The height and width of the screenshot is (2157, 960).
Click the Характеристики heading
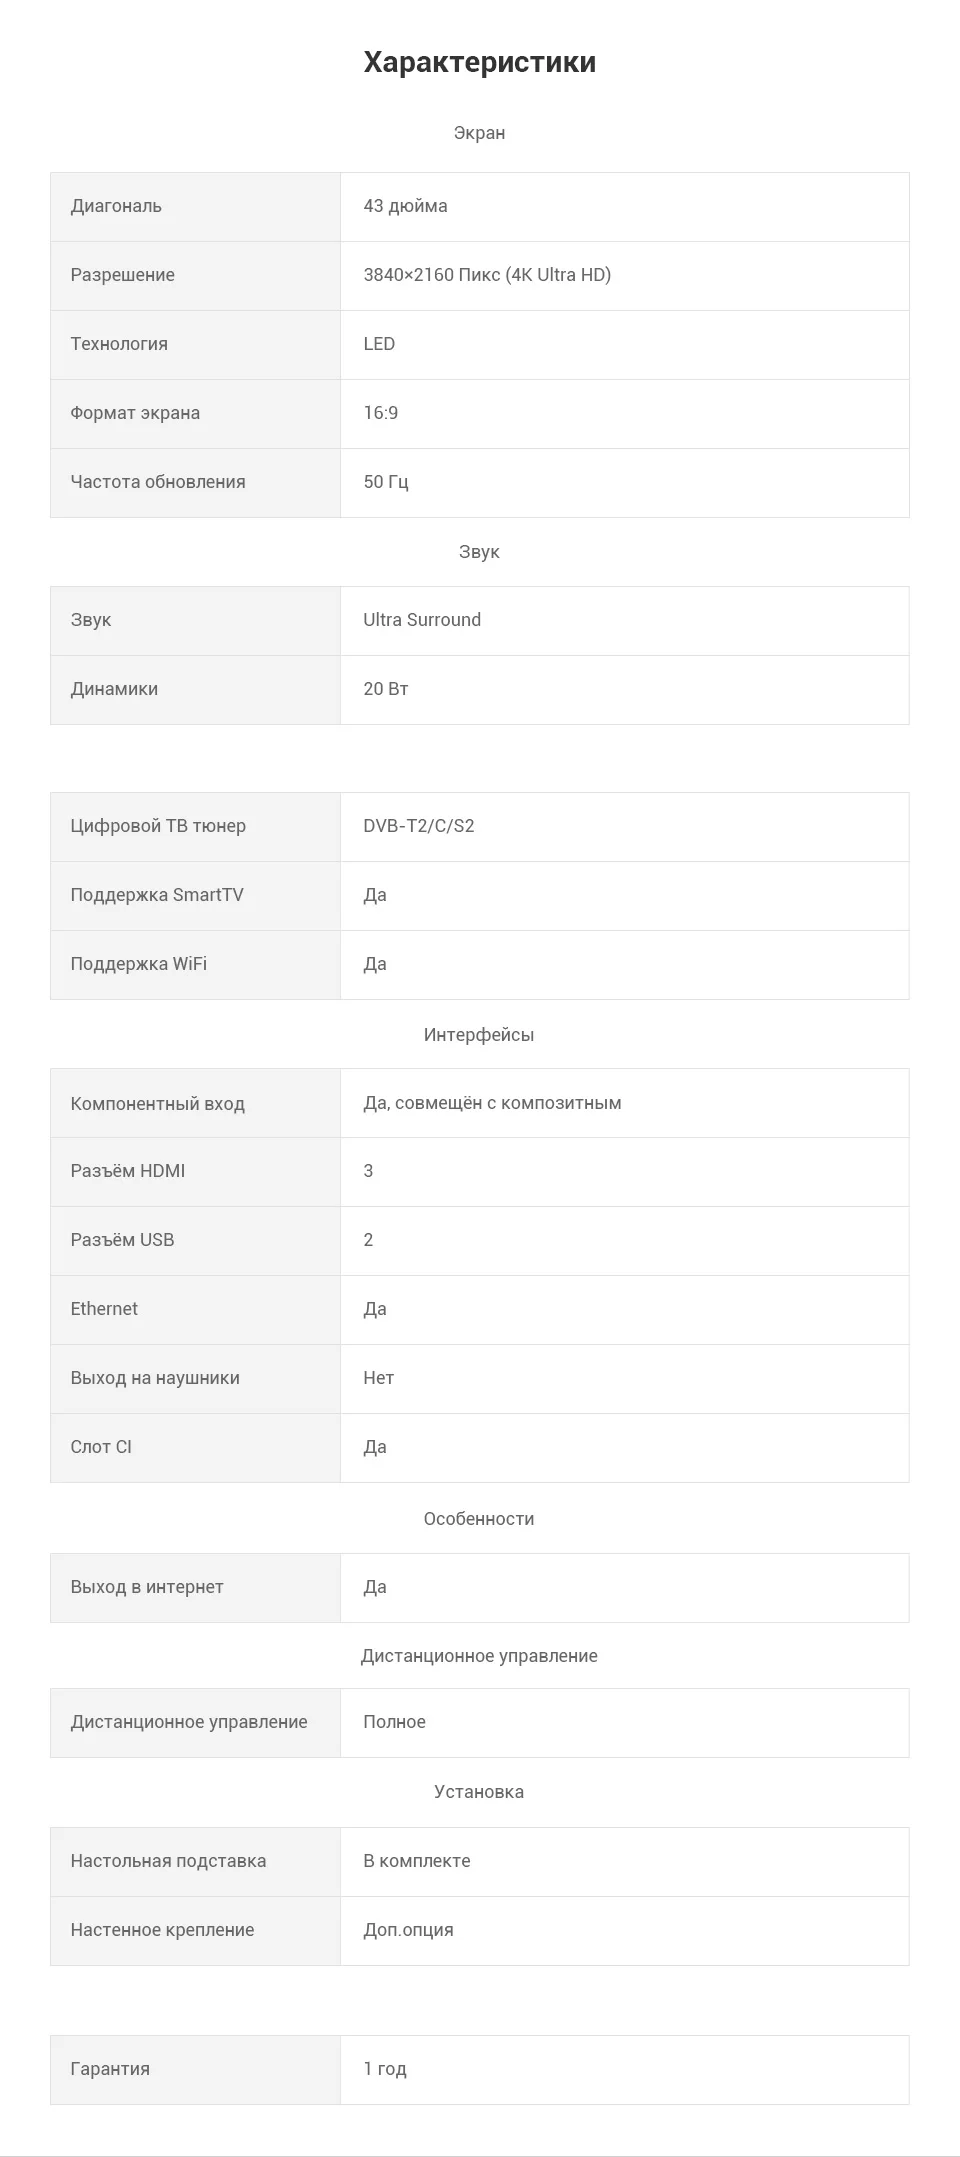pyautogui.click(x=480, y=62)
